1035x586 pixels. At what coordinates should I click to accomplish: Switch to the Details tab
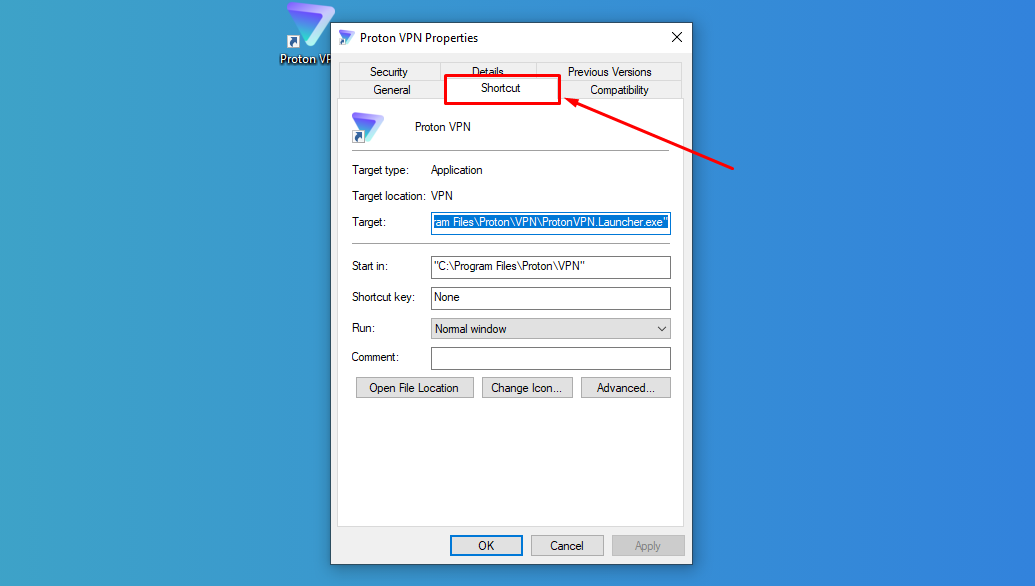[488, 70]
